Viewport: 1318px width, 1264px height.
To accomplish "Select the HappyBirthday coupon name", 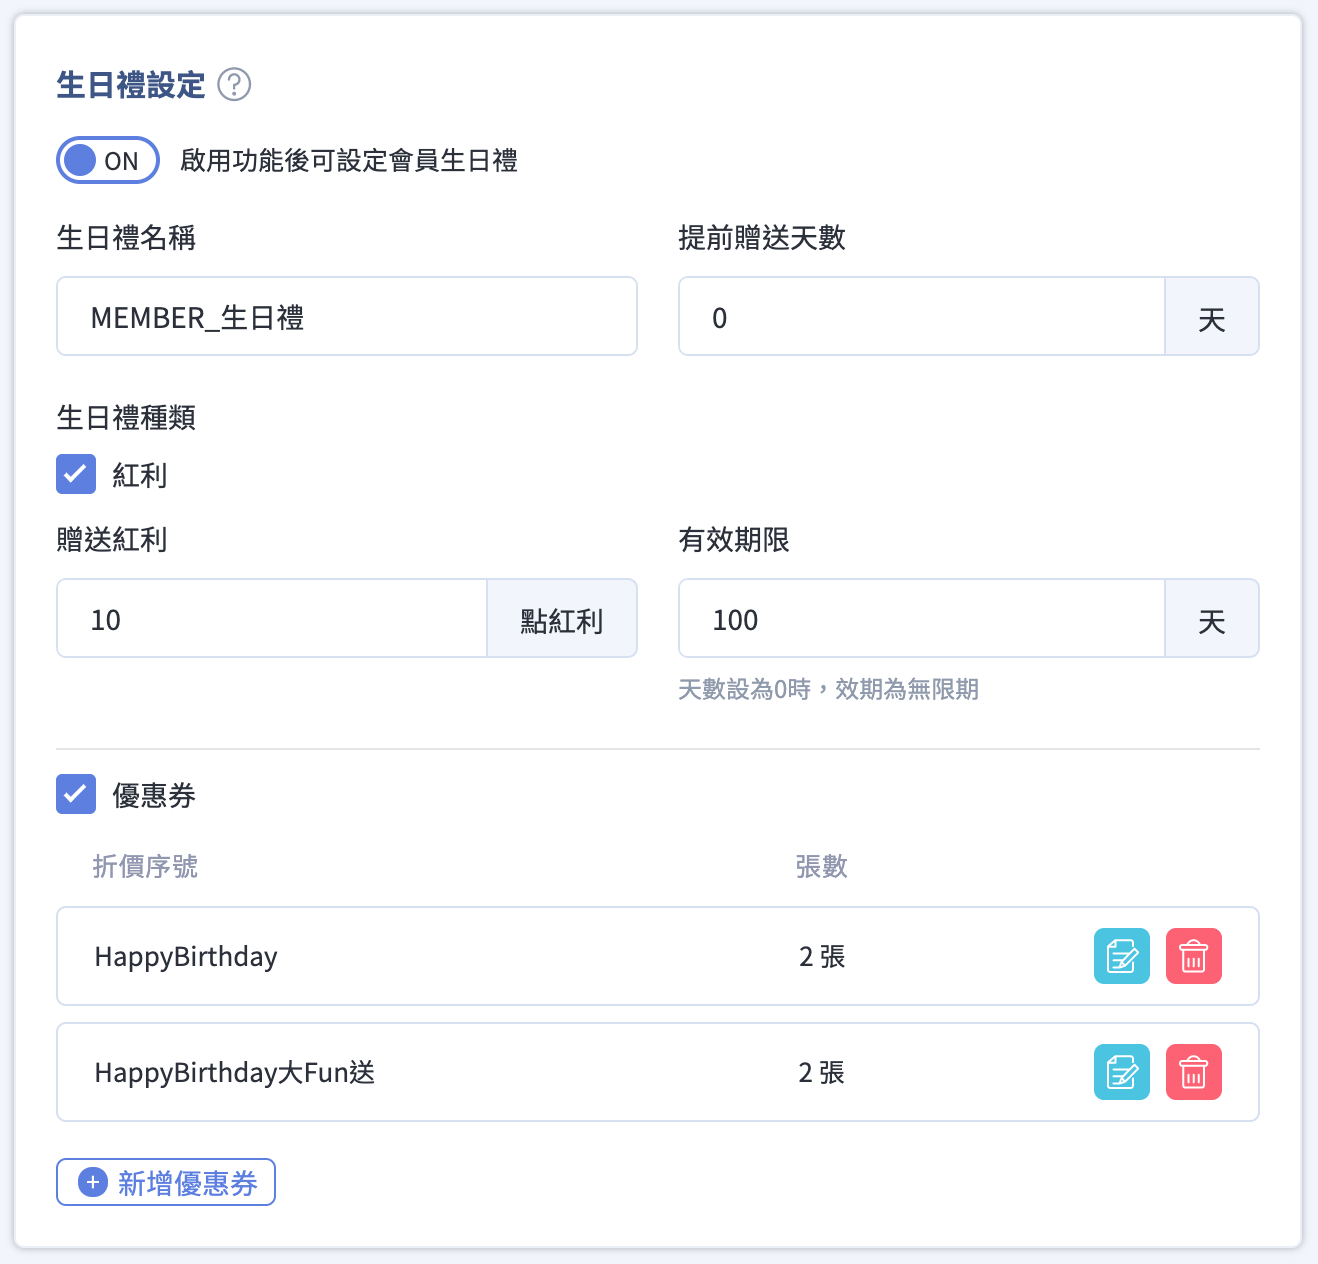I will coord(186,957).
